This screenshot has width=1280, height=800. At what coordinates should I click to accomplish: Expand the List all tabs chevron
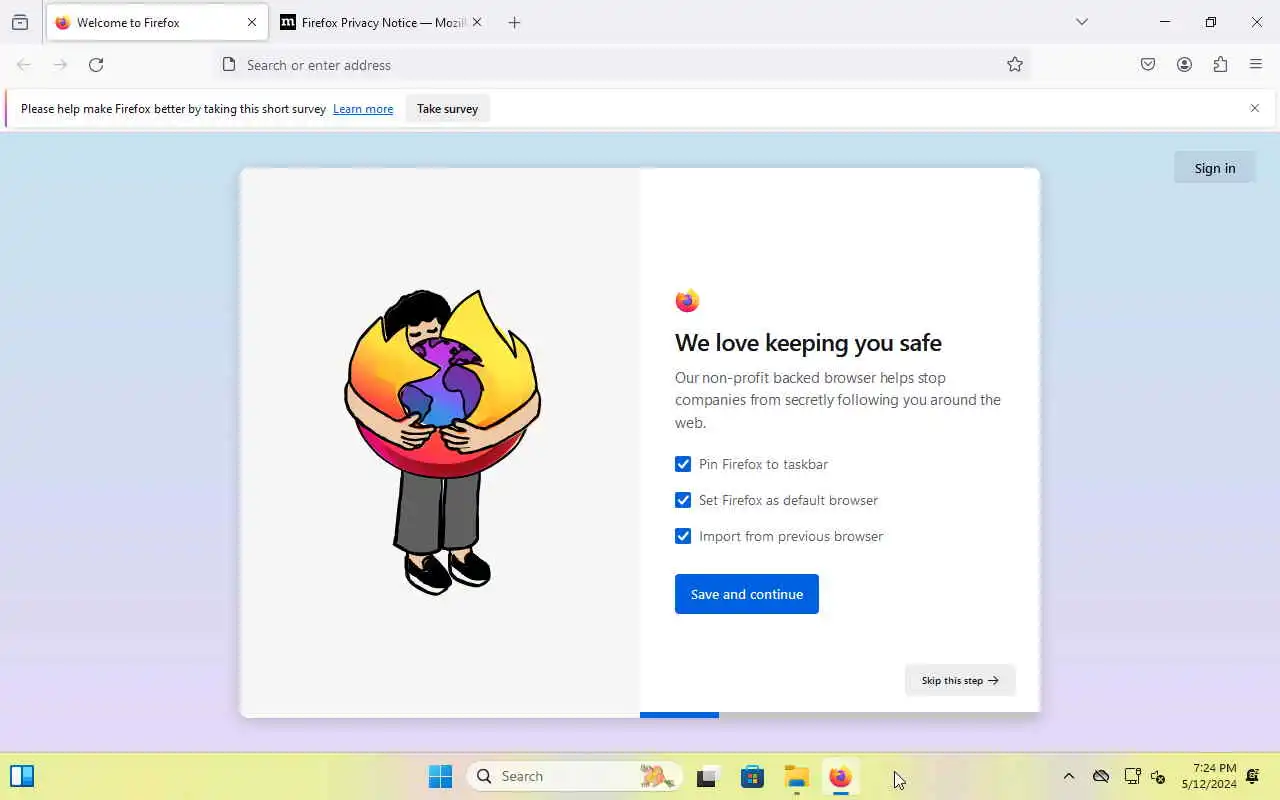(x=1082, y=22)
